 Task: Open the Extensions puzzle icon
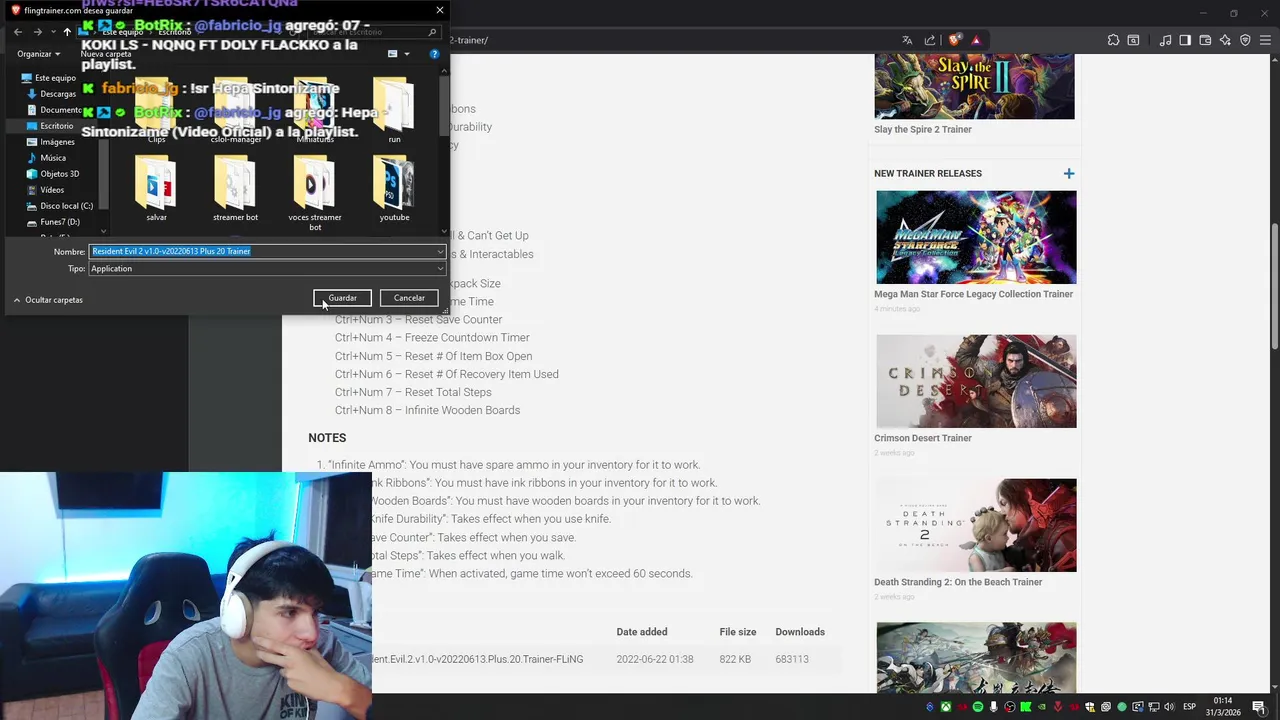1113,40
